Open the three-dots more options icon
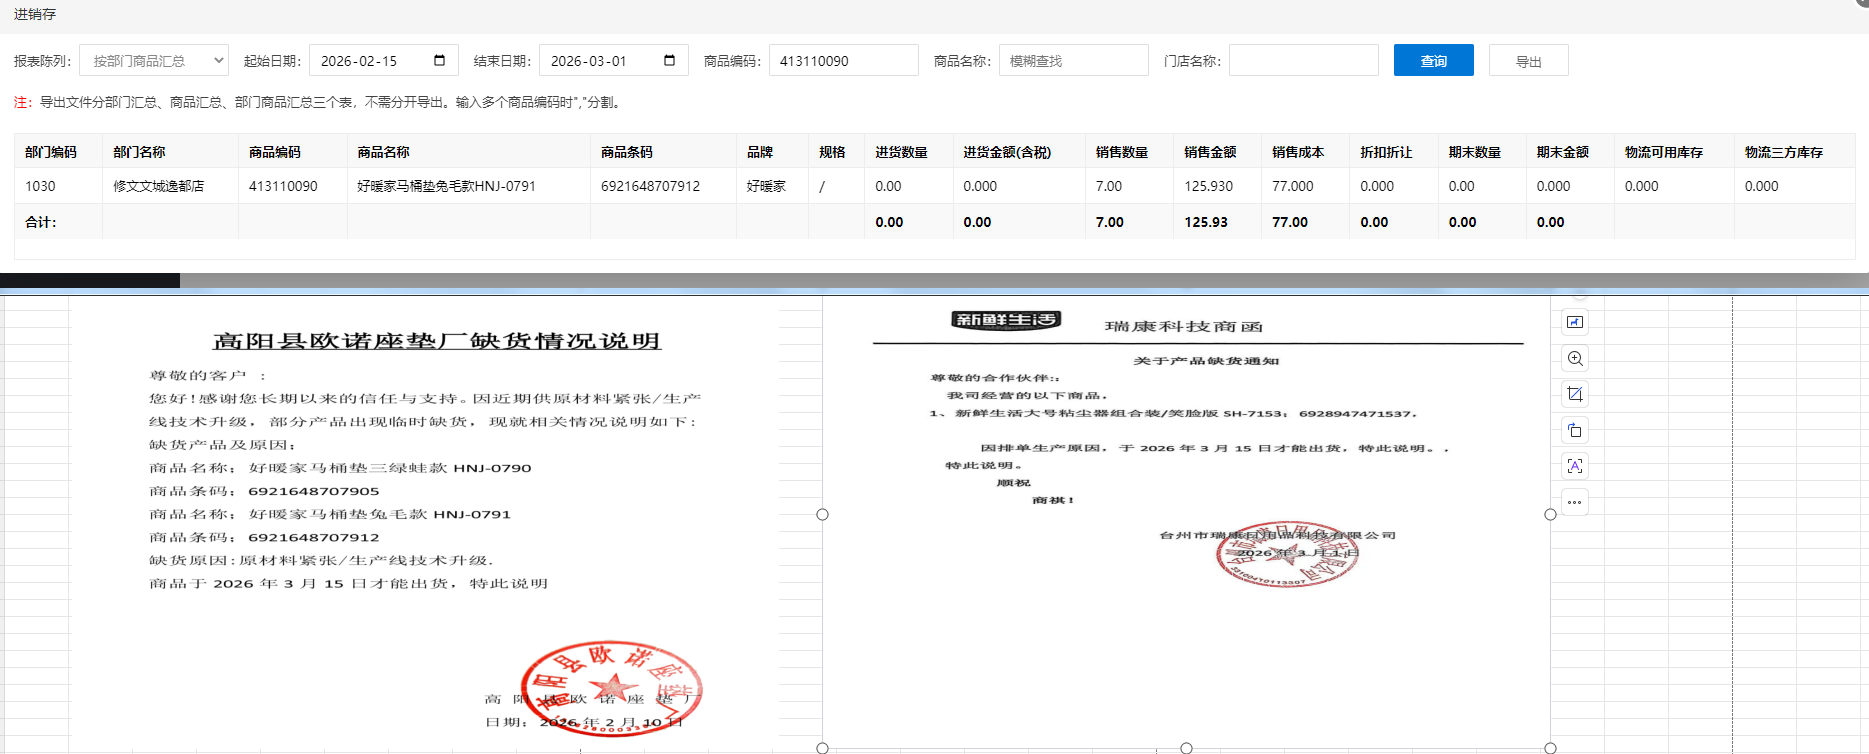The image size is (1869, 754). 1575,502
